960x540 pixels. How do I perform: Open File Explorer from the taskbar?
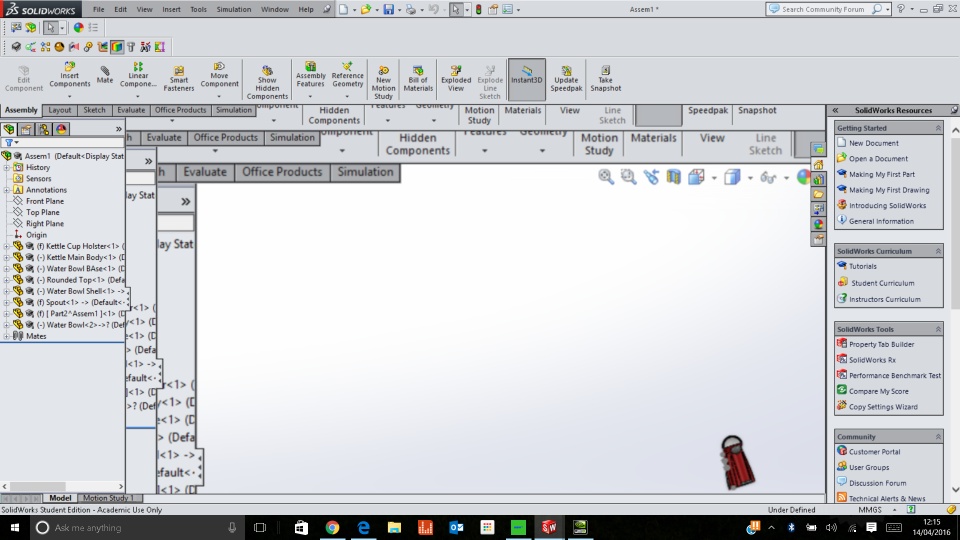coord(394,528)
